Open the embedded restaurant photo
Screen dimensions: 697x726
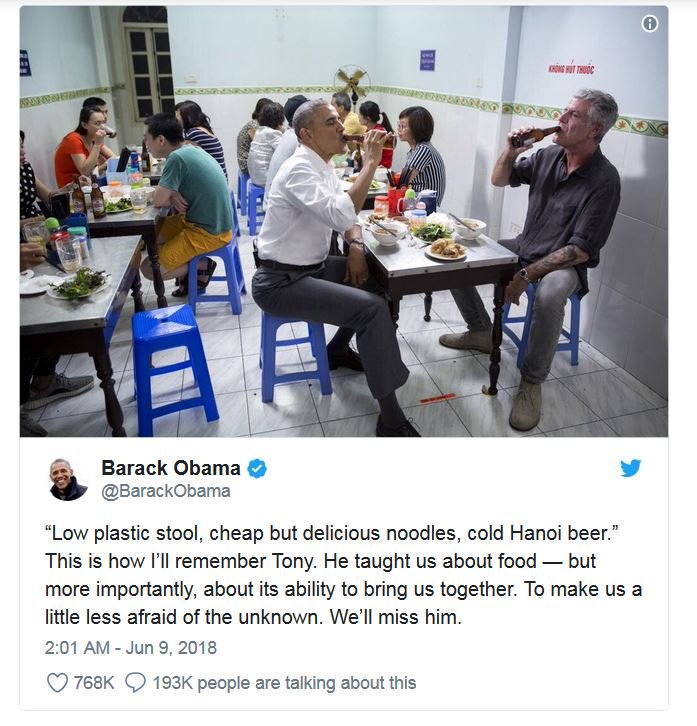click(344, 221)
